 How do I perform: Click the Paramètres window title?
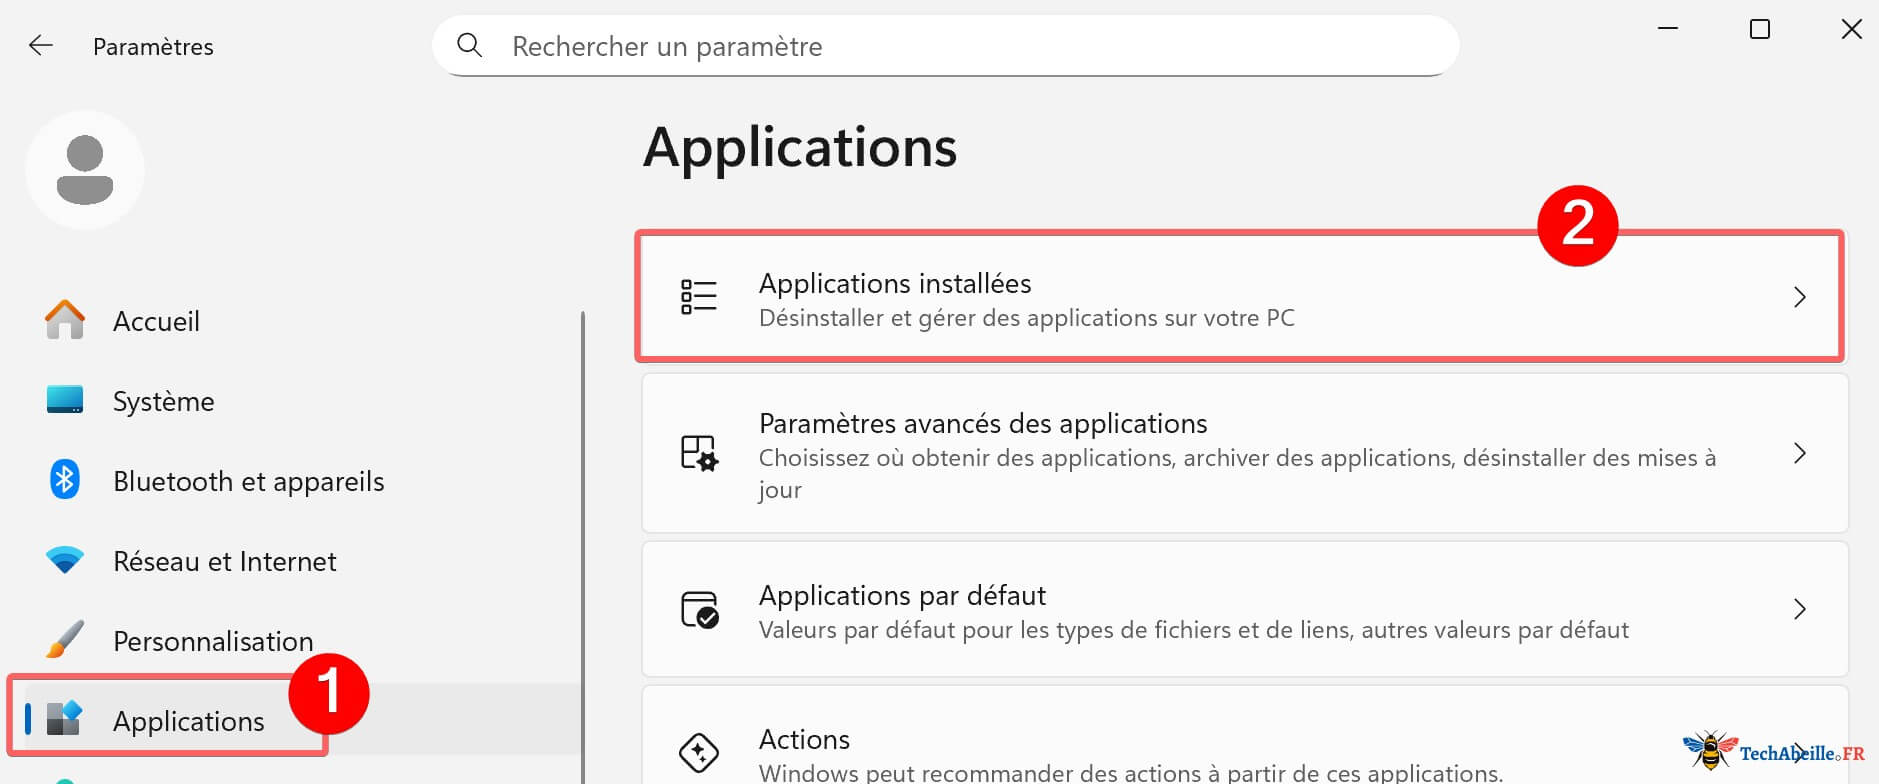click(153, 47)
